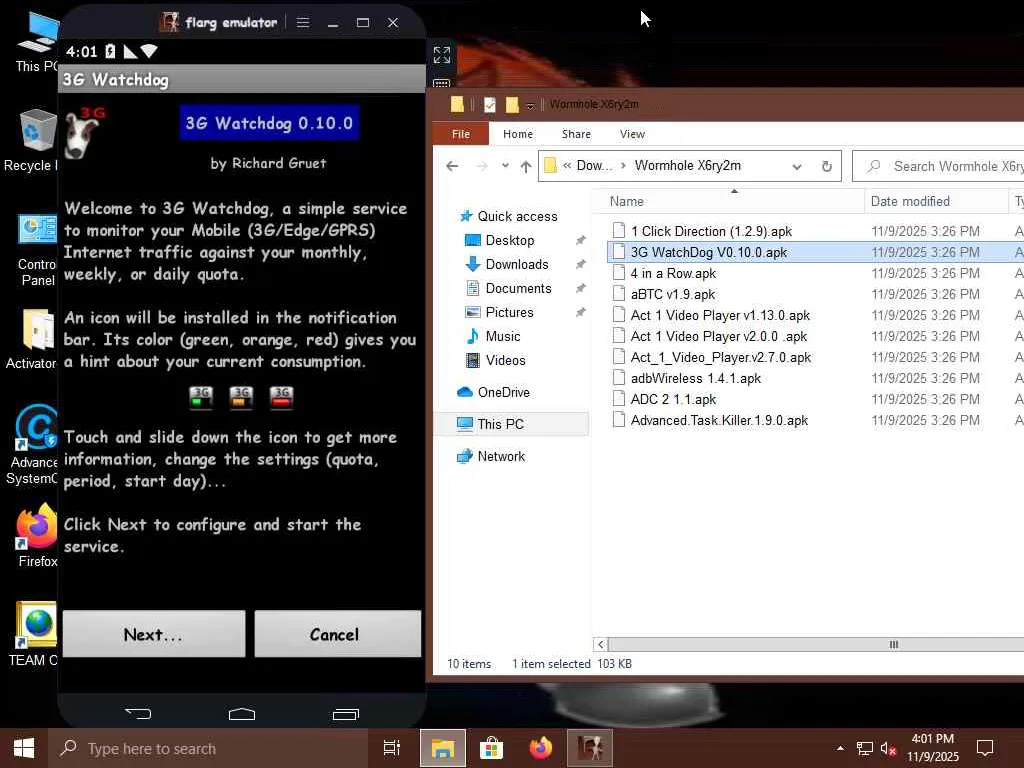Open Quick Access Toolbar customize dropdown

click(530, 105)
